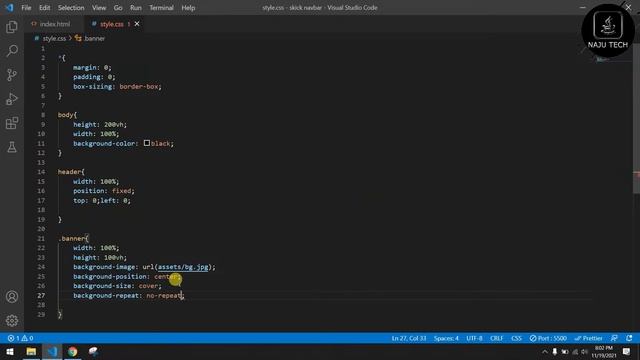
Task: Open the Help menu
Action: coord(188,8)
